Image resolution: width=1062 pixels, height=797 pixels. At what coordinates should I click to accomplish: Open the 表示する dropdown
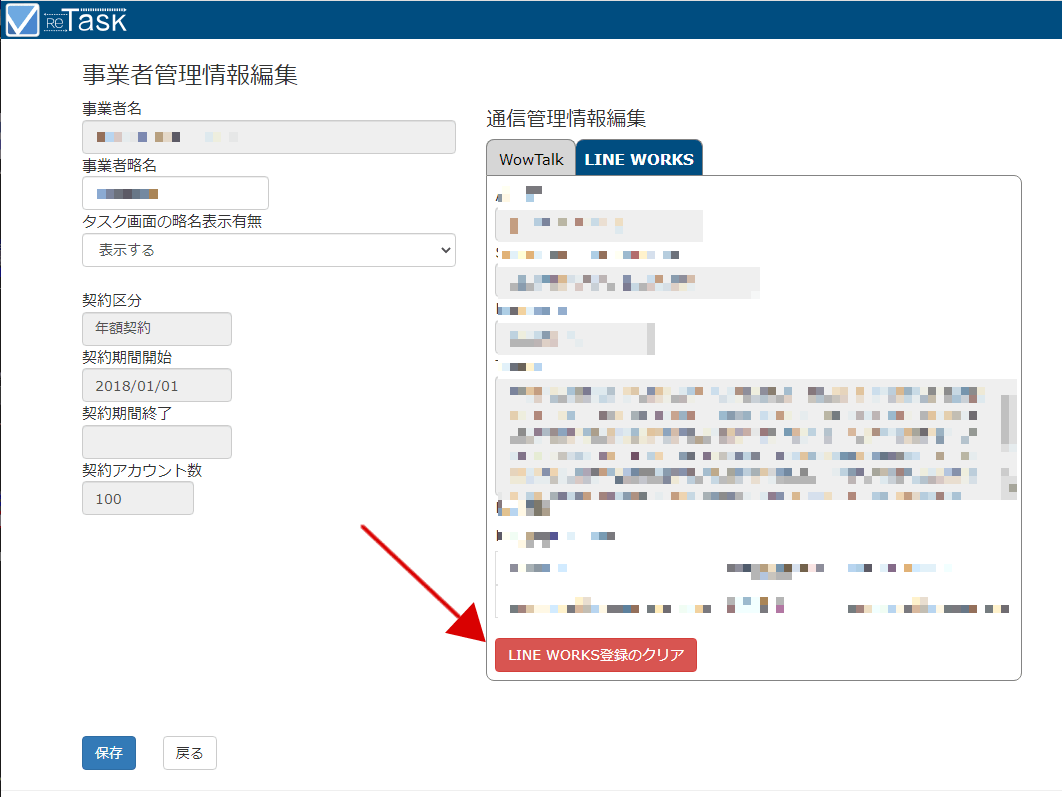pyautogui.click(x=269, y=250)
